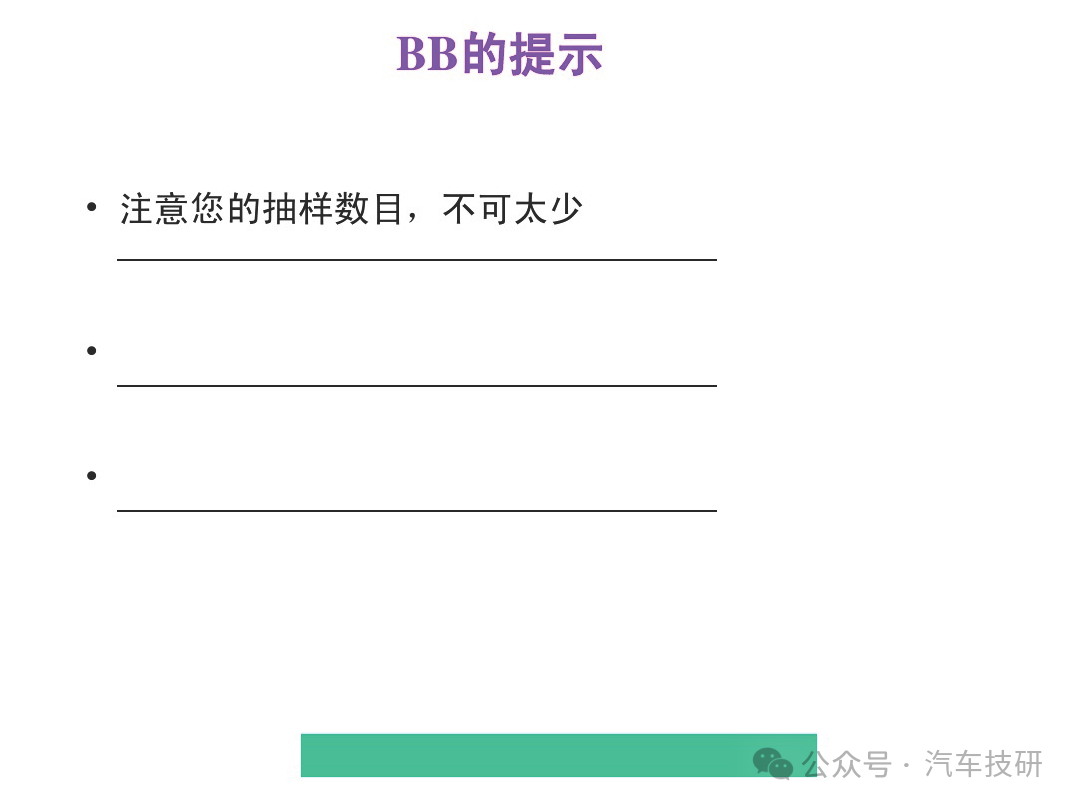Screen dimensions: 1076x807
Task: Click the 公众号 watermark text
Action: click(x=847, y=764)
